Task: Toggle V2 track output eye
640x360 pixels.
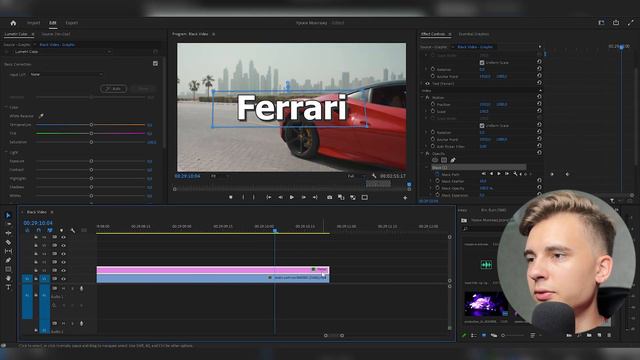Action: pyautogui.click(x=63, y=270)
